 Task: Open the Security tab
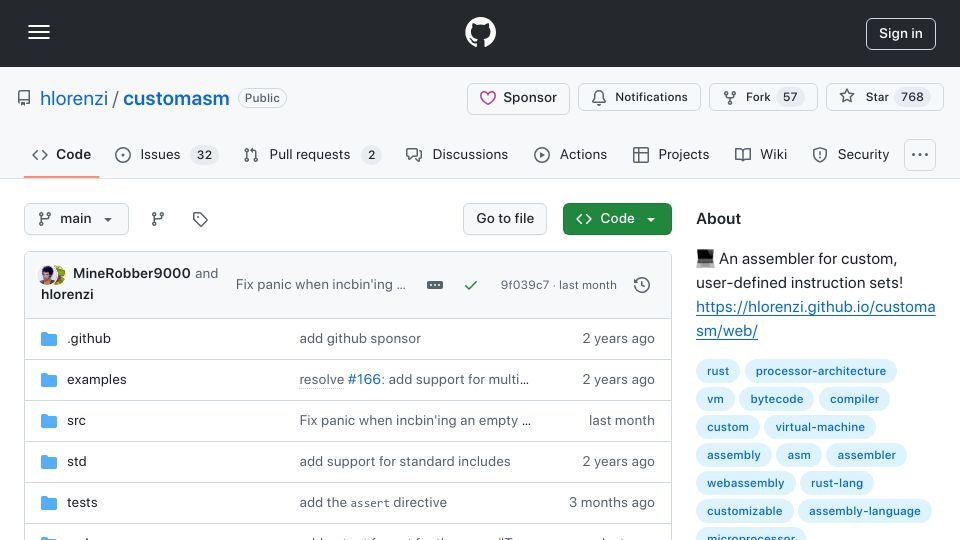click(x=851, y=155)
